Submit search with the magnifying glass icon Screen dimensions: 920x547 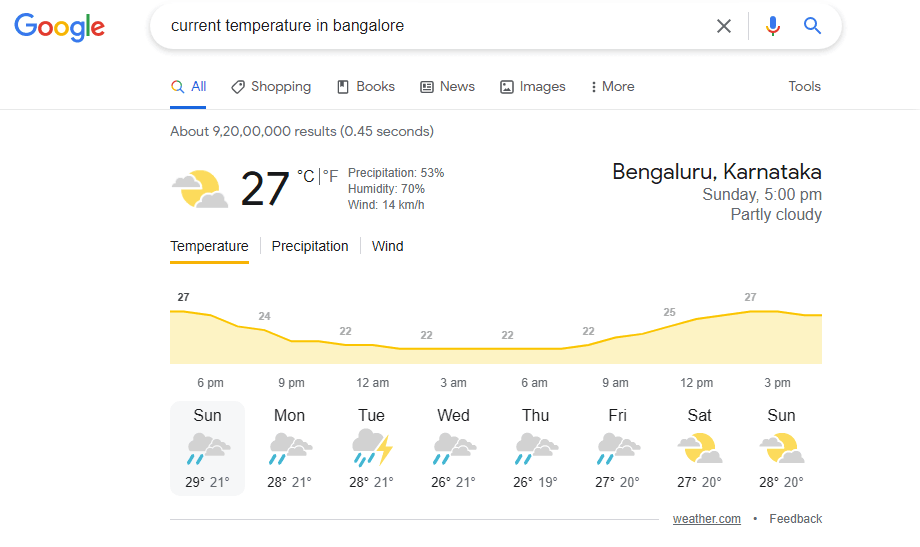tap(812, 26)
